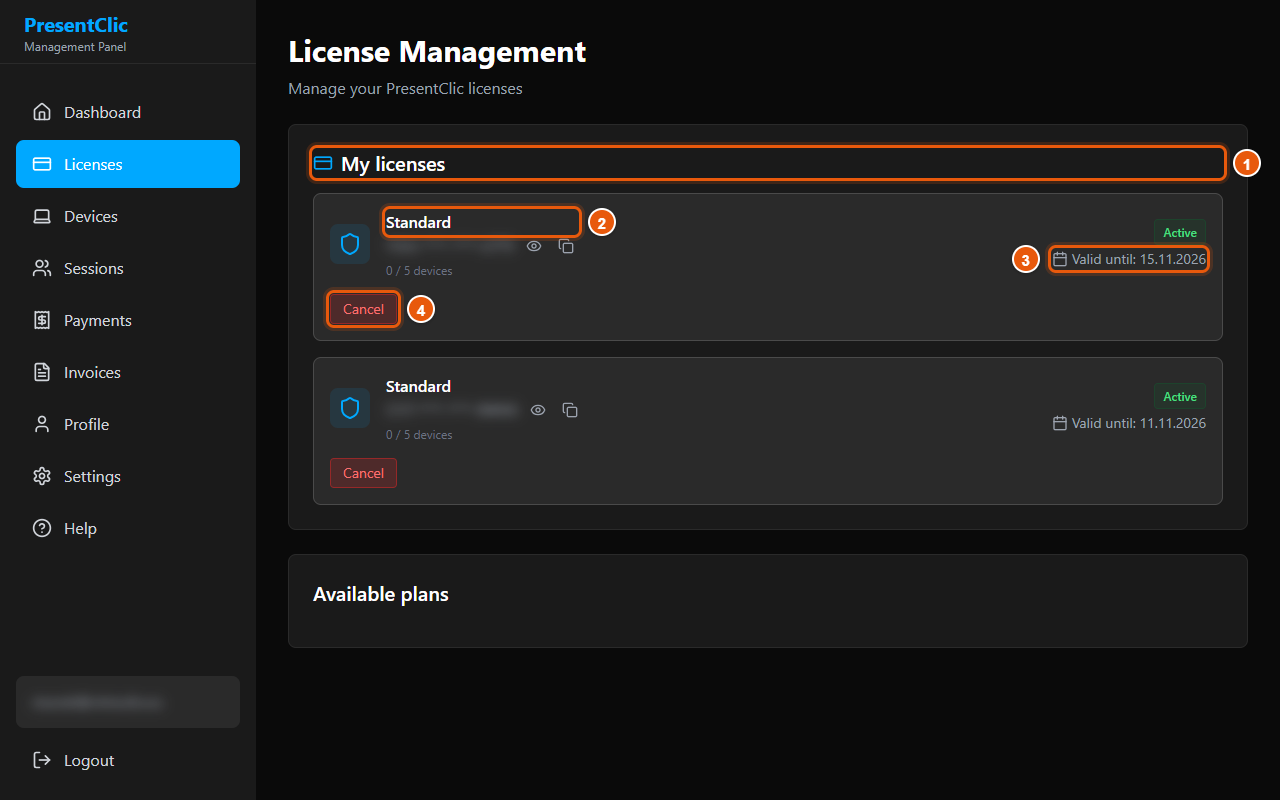Click the Help question mark icon

(x=42, y=528)
